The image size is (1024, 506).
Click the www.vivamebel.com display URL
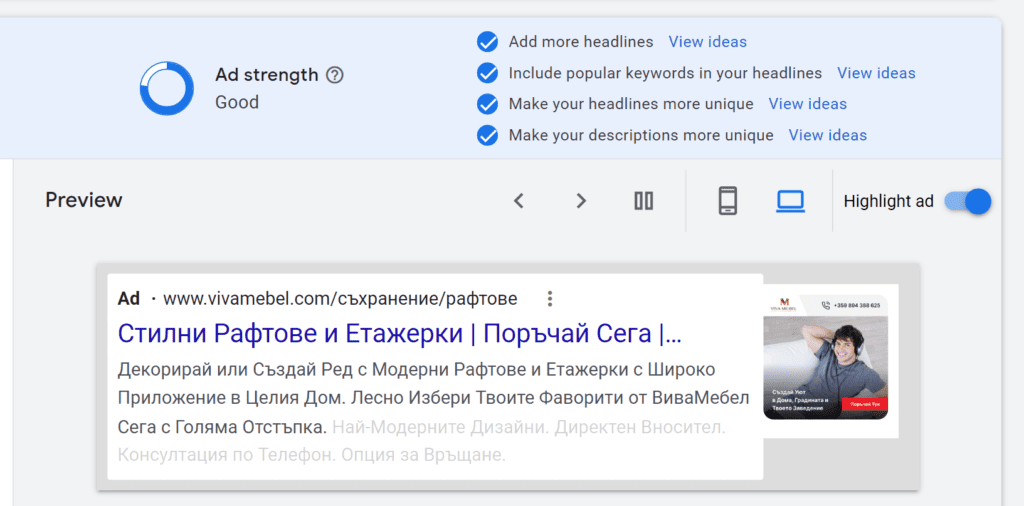pos(340,299)
